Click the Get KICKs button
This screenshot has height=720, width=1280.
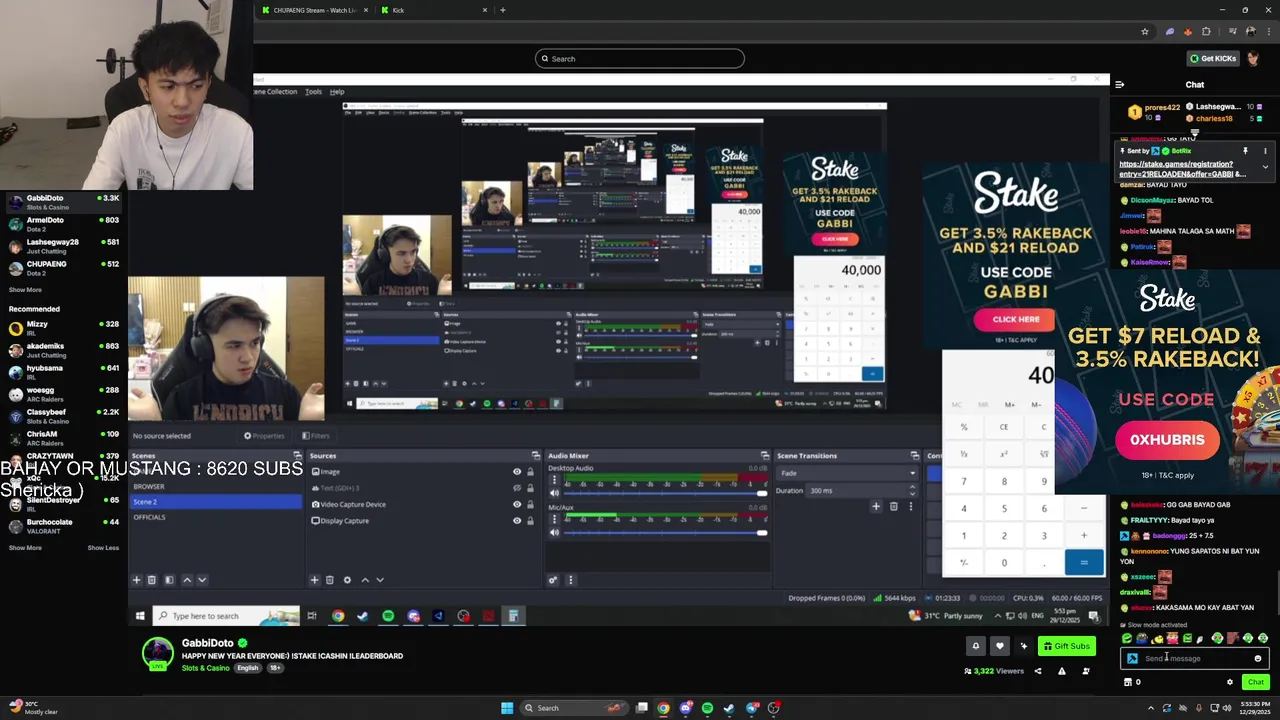click(x=1213, y=59)
